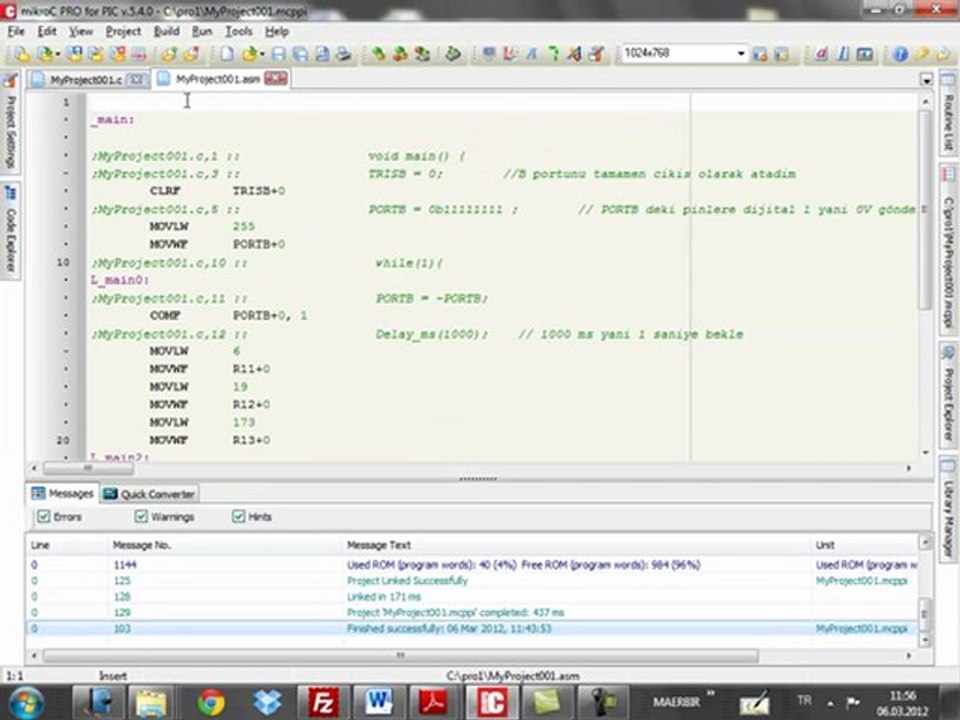Select the 'Linked in 171 ms' message row
960x720 pixels.
(471, 596)
